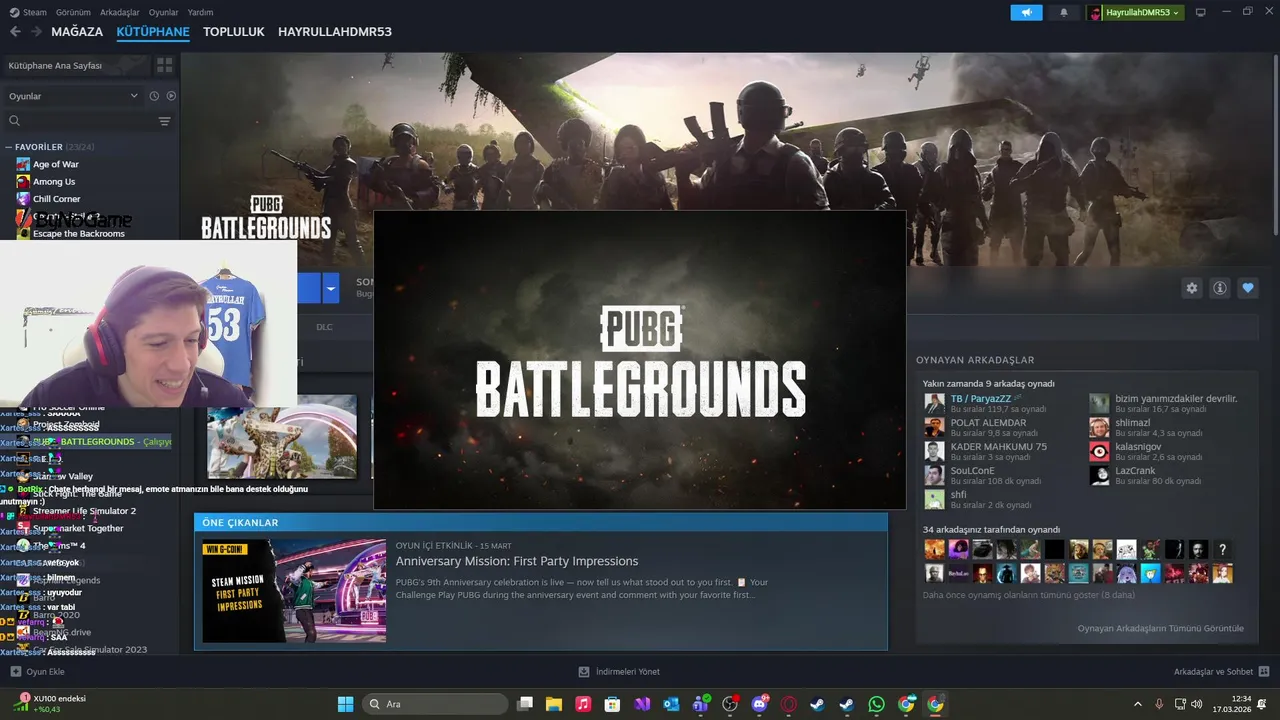1280x720 pixels.
Task: Open the DLC tab
Action: coord(324,327)
